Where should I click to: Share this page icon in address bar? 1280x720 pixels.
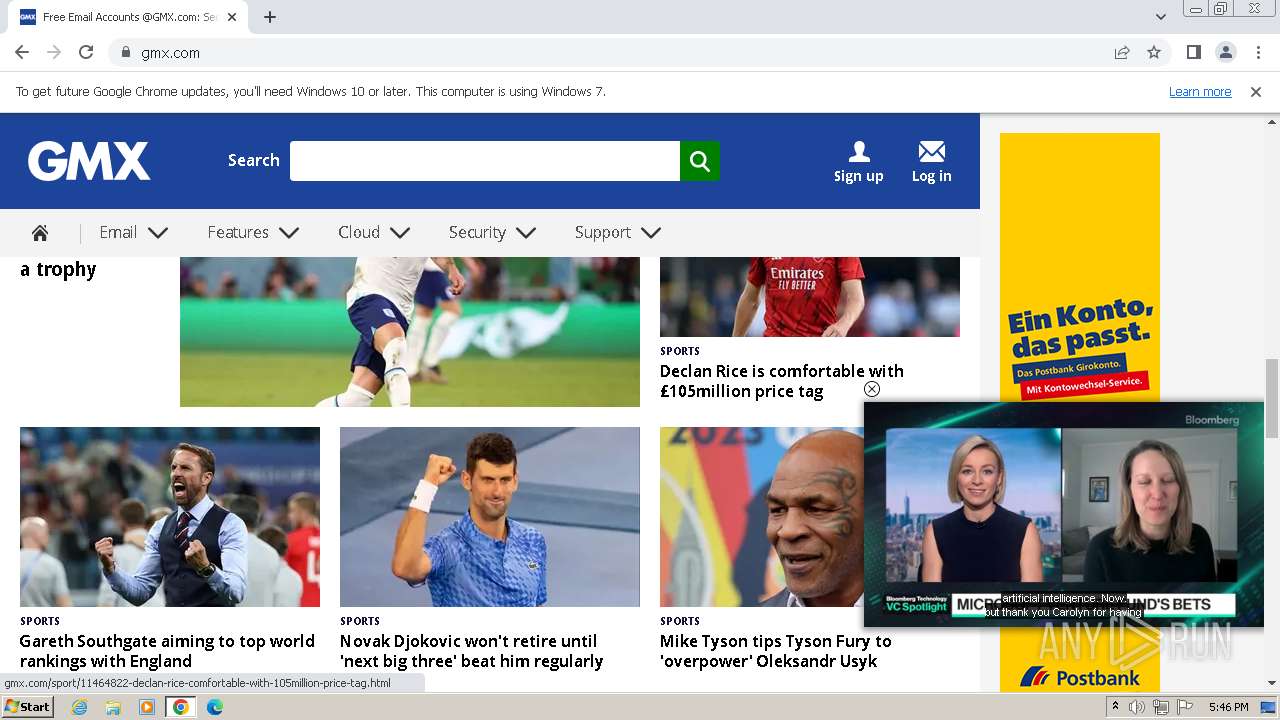coord(1122,53)
